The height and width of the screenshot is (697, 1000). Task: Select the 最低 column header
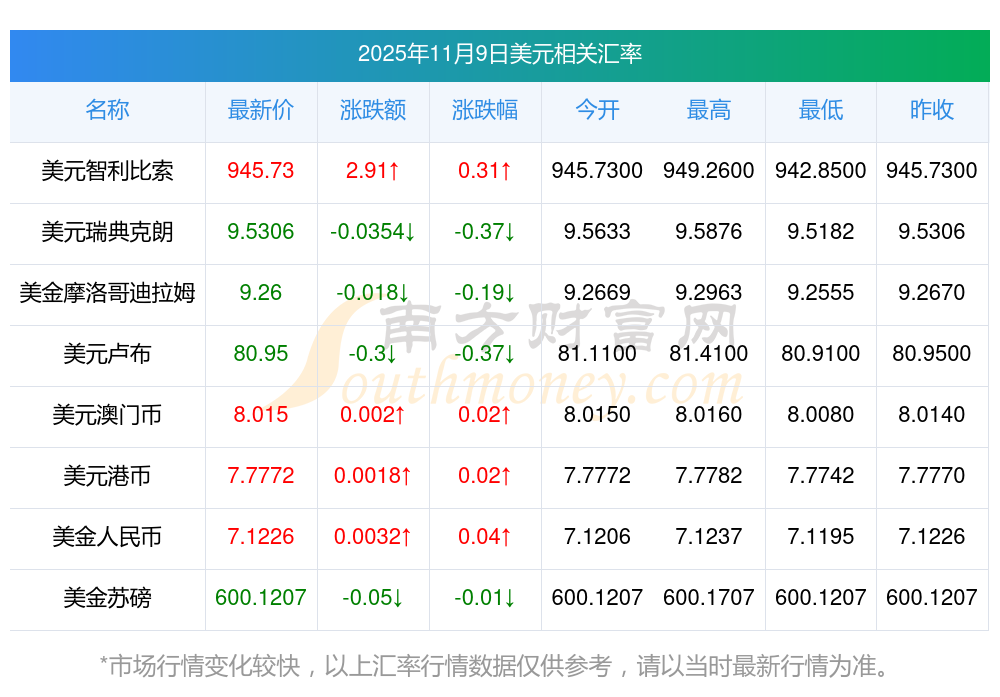tap(820, 110)
